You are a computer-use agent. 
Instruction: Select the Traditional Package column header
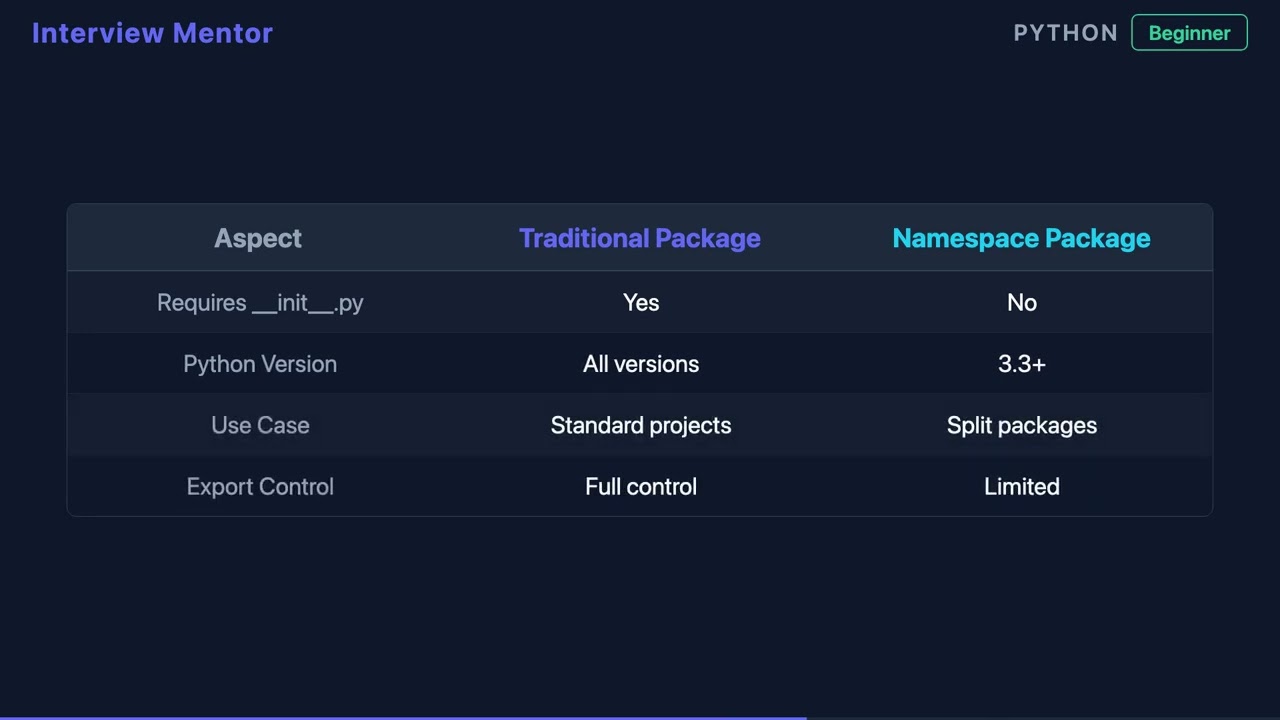click(x=640, y=238)
